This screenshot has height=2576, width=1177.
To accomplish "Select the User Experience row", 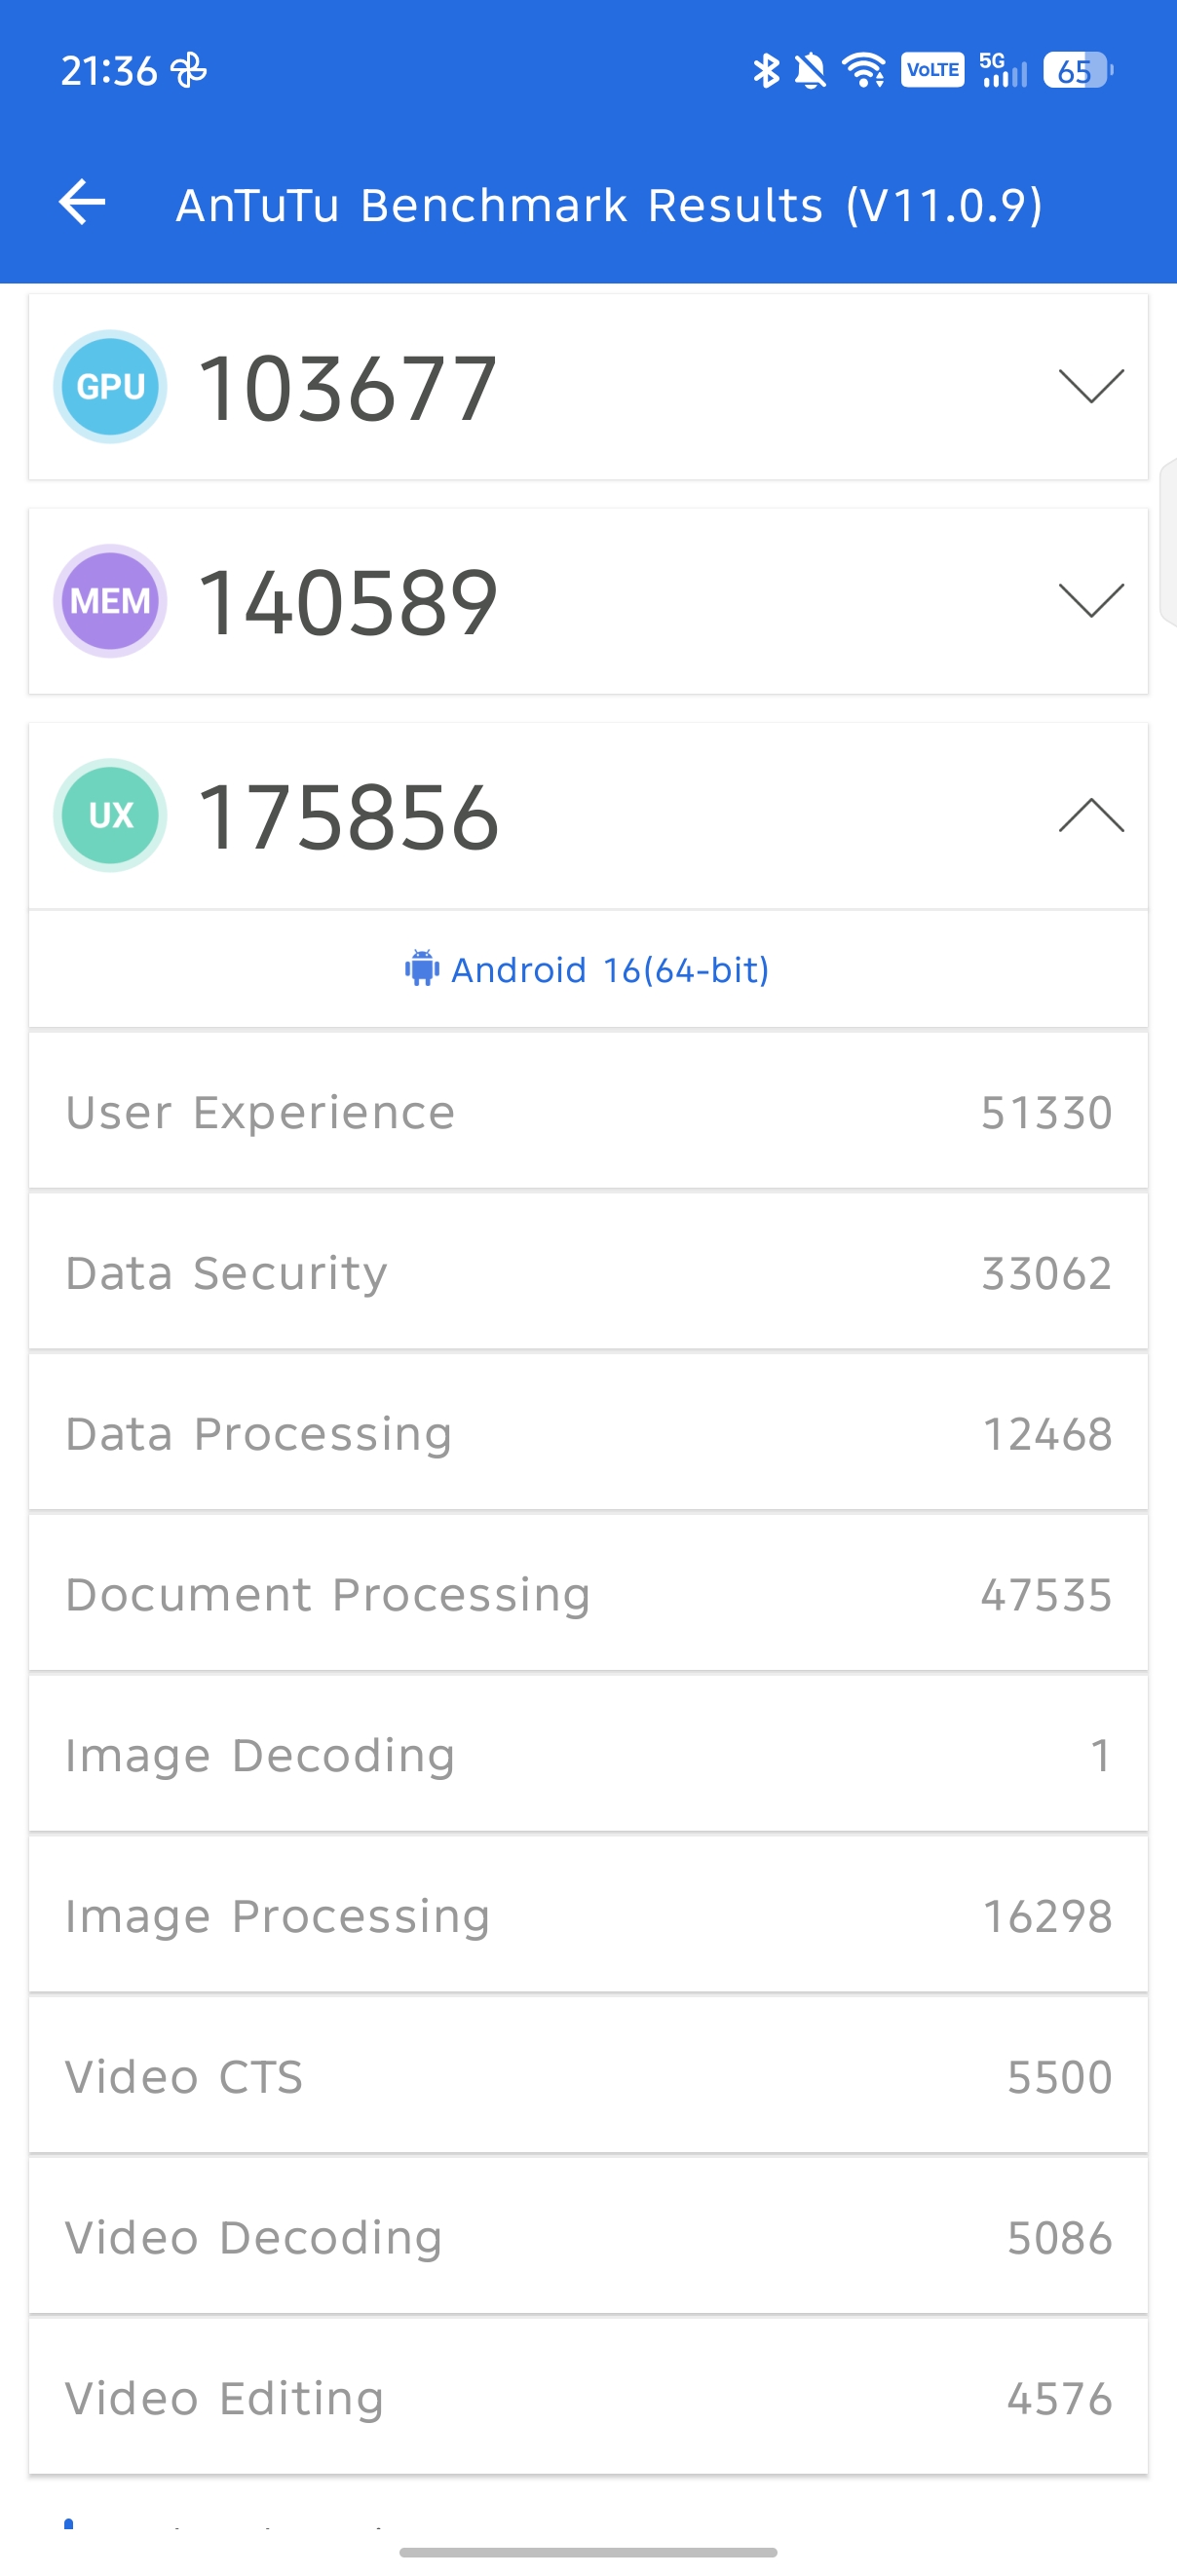I will (588, 1113).
